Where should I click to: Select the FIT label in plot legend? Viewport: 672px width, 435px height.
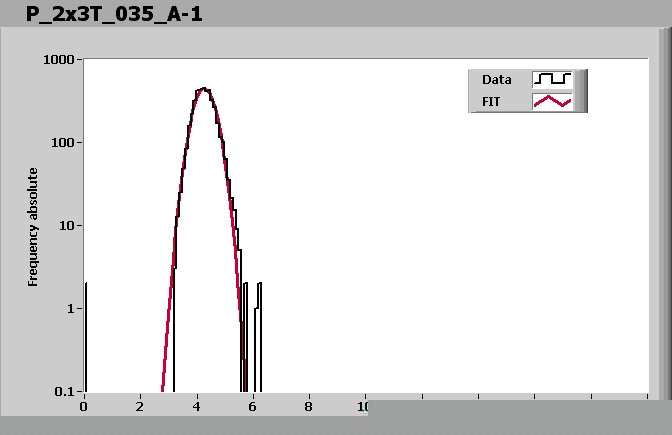point(493,101)
